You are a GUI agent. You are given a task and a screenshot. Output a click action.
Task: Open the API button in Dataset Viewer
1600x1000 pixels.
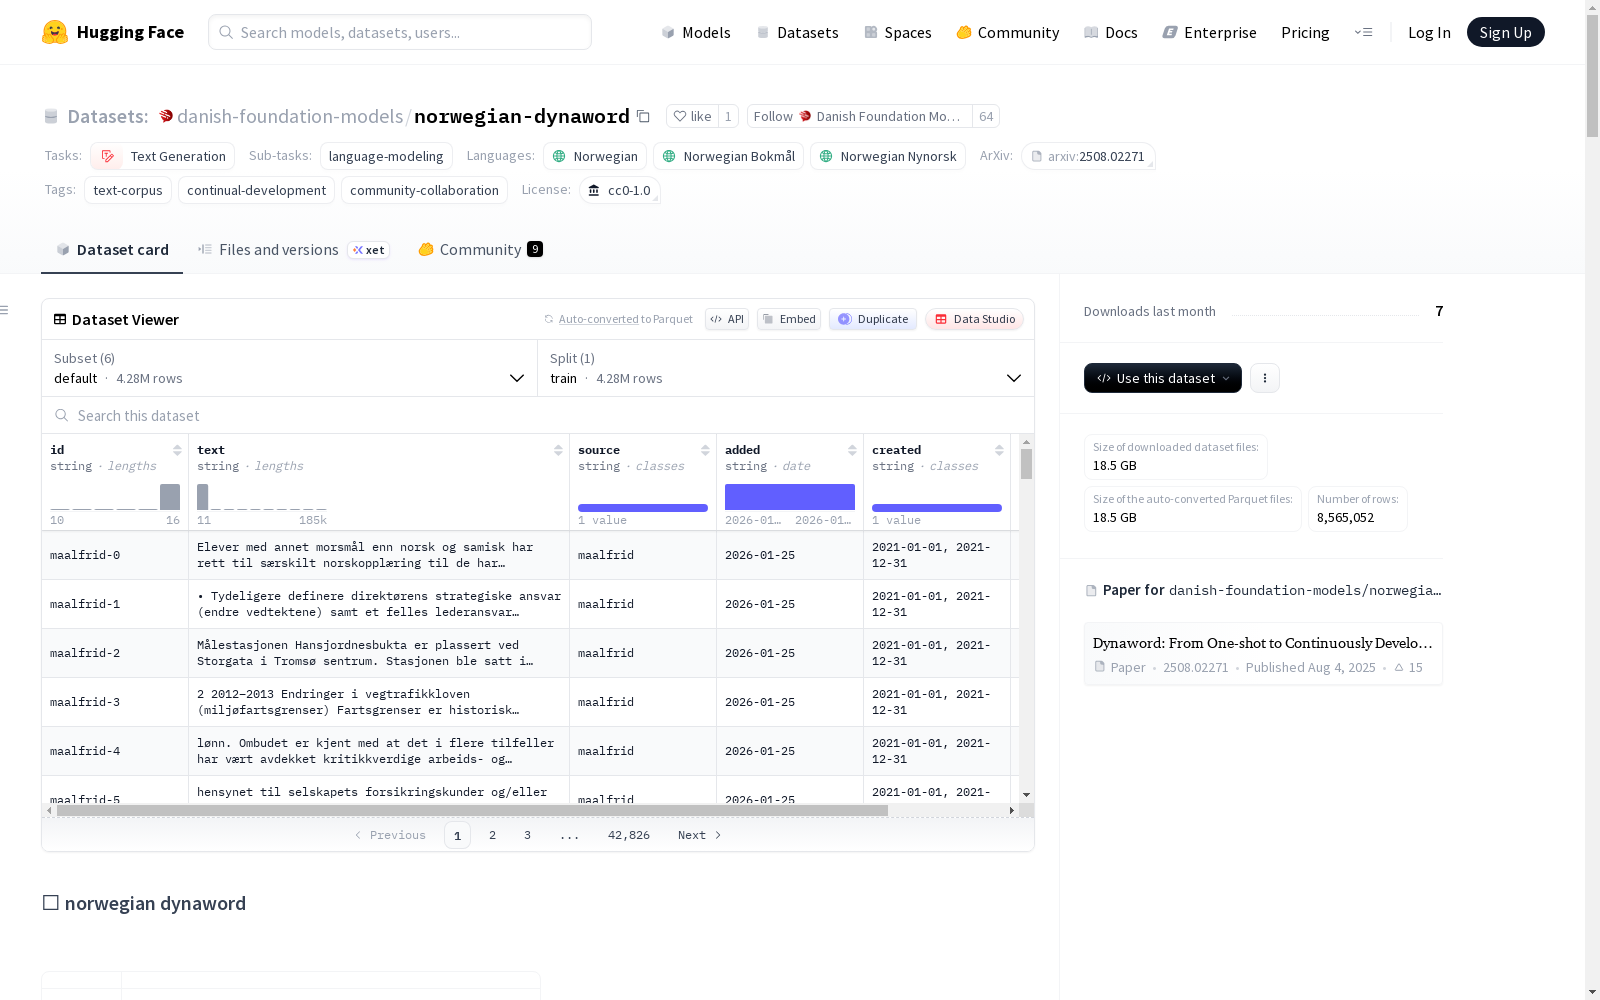(x=727, y=319)
